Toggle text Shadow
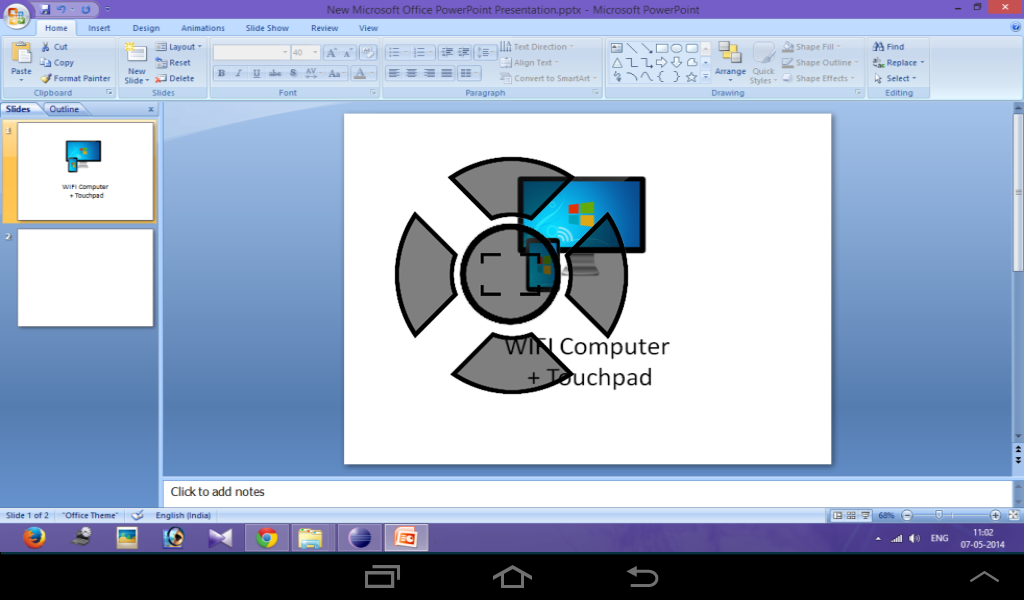 pos(293,73)
